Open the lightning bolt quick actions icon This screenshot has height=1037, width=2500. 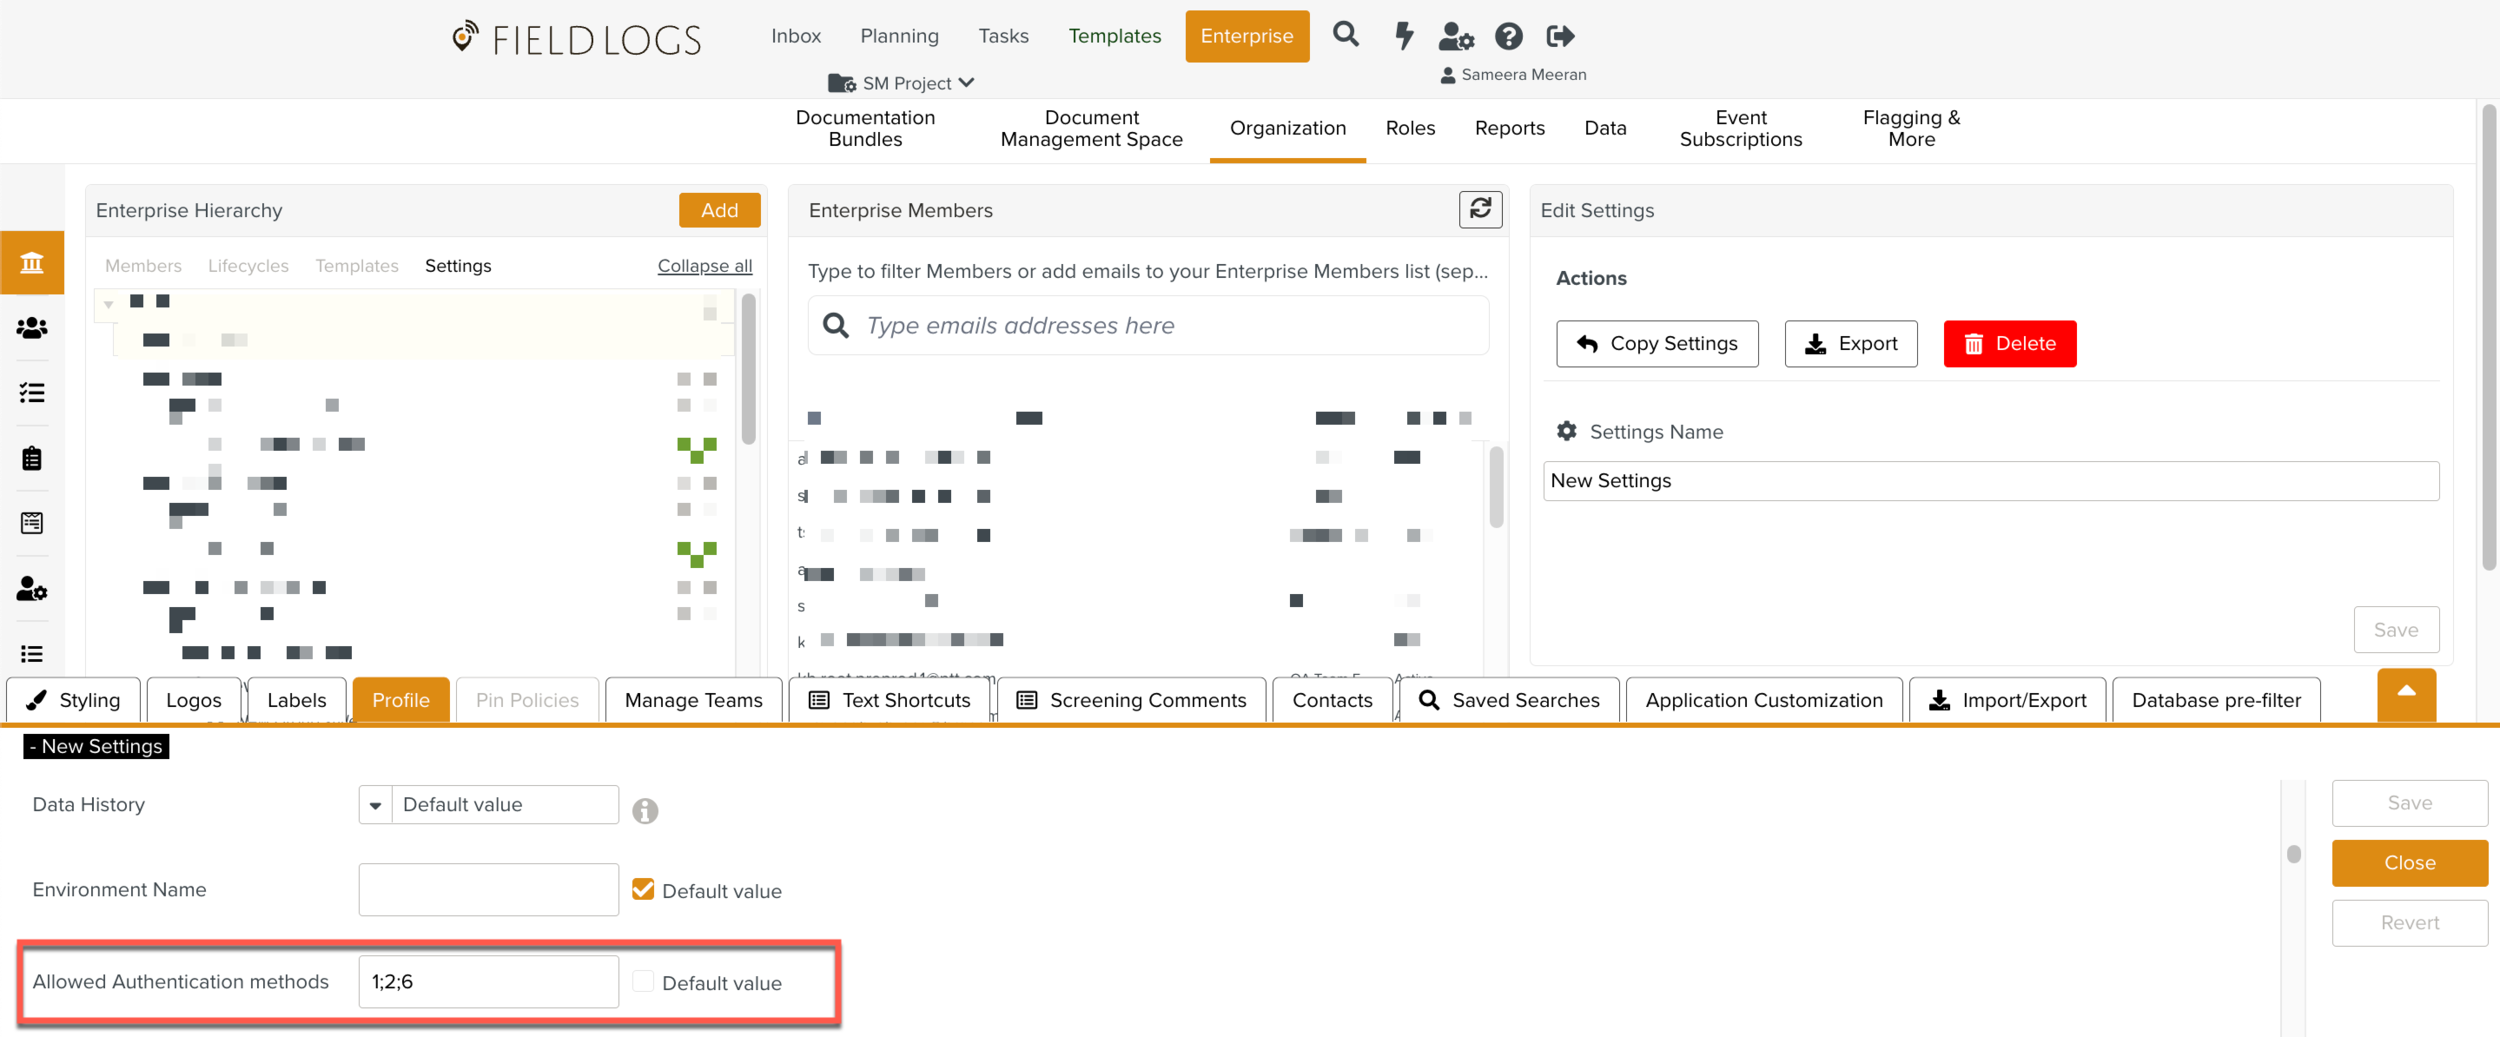(x=1404, y=36)
